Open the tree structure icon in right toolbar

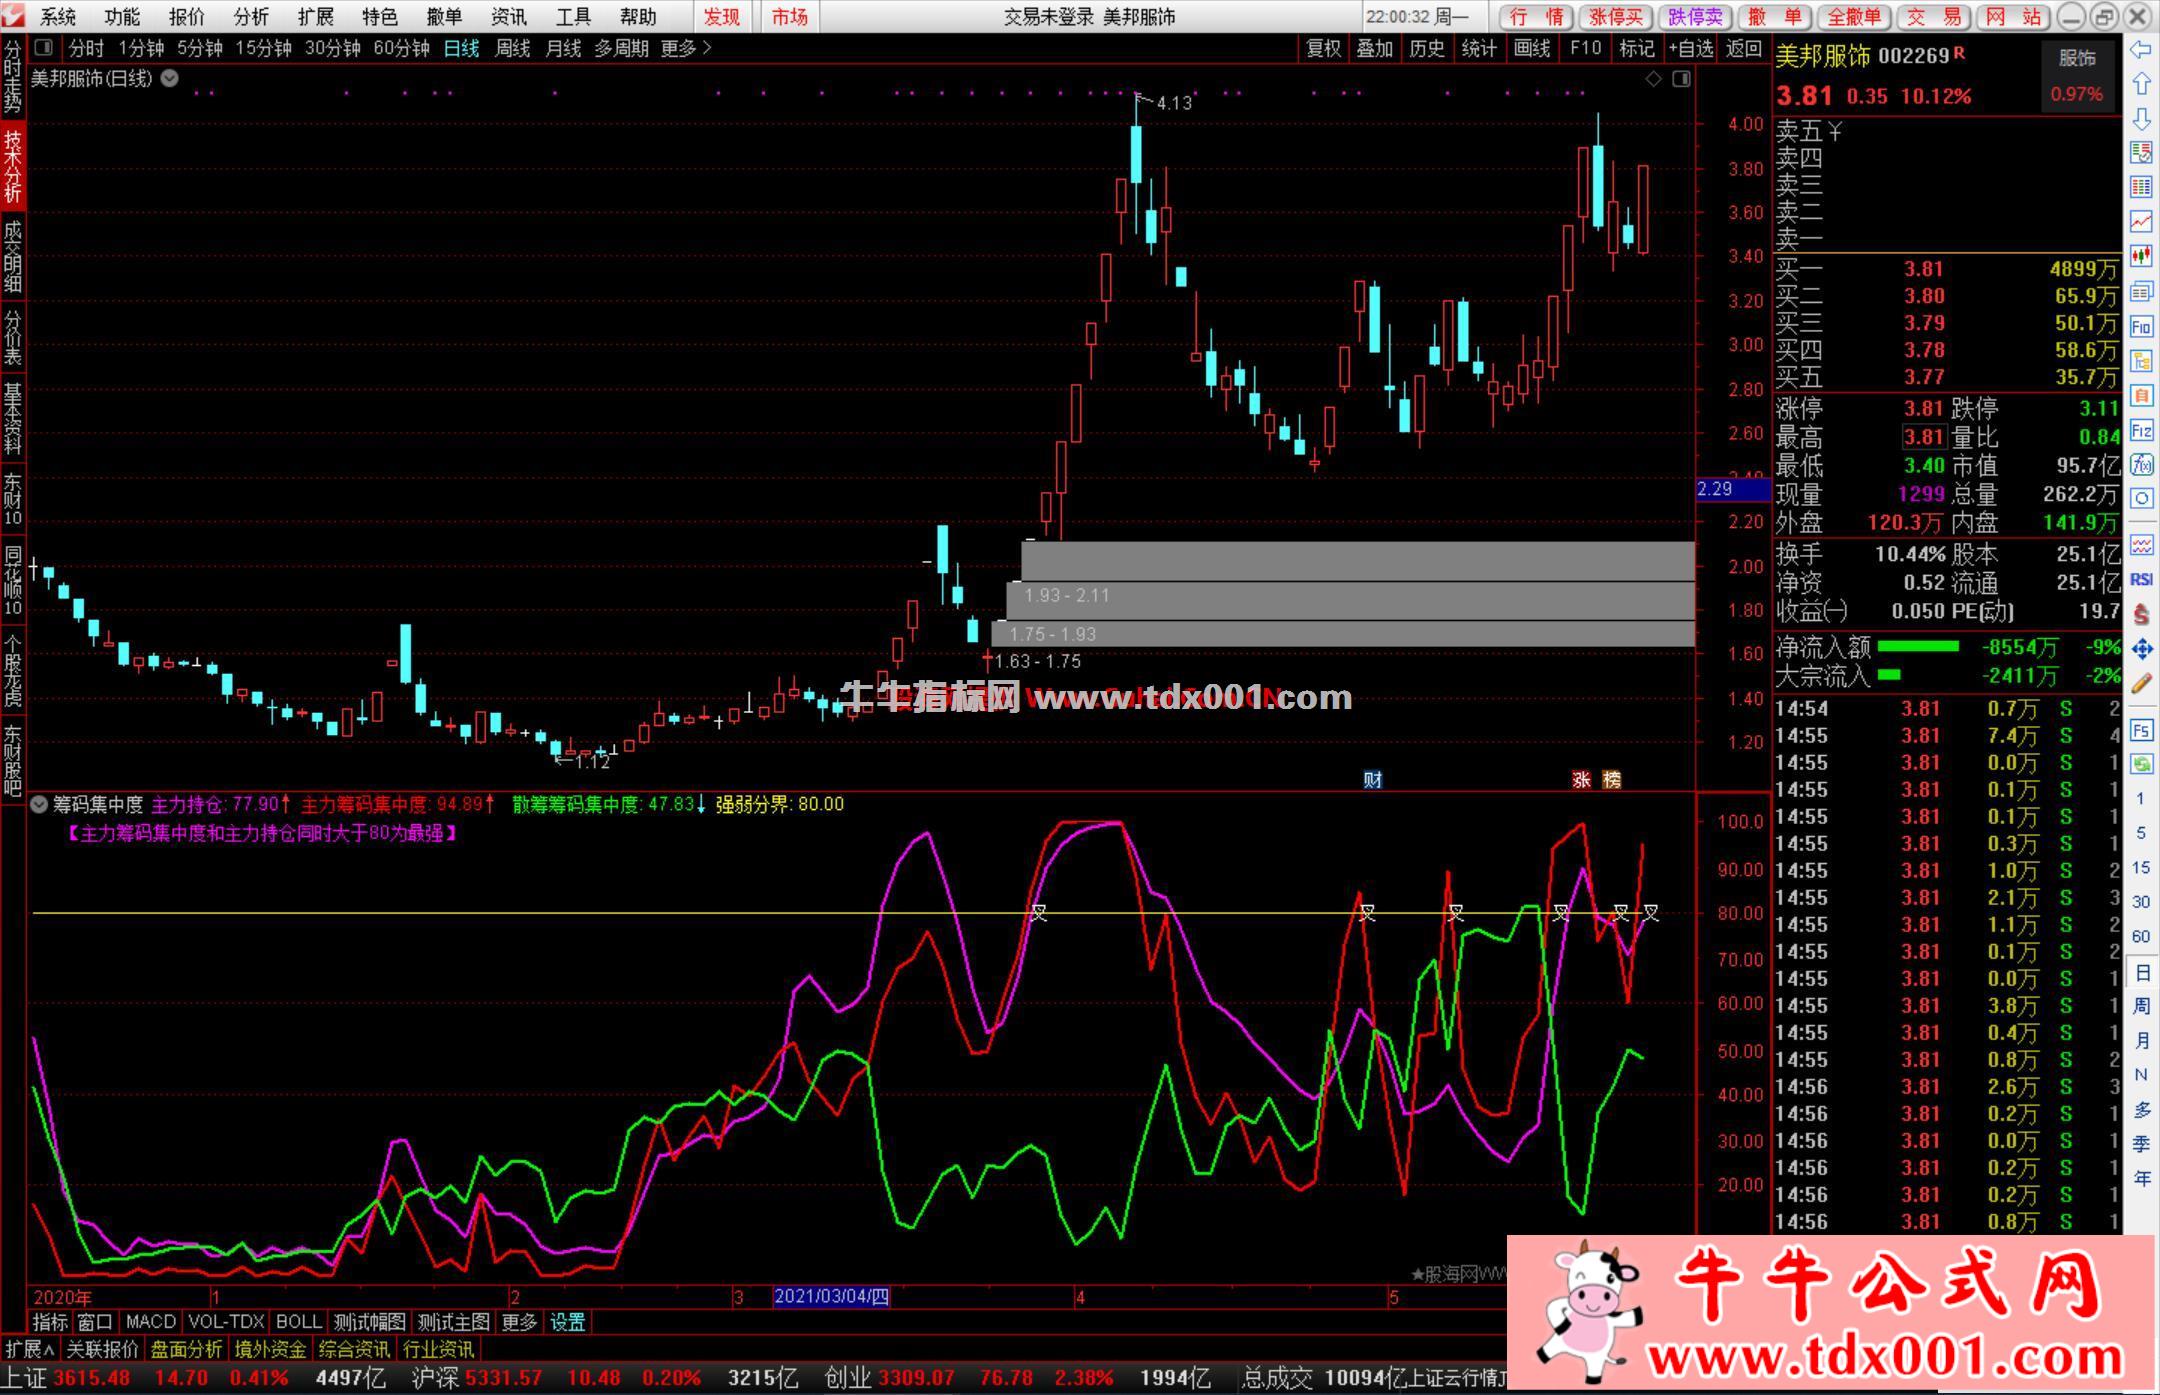[2141, 361]
